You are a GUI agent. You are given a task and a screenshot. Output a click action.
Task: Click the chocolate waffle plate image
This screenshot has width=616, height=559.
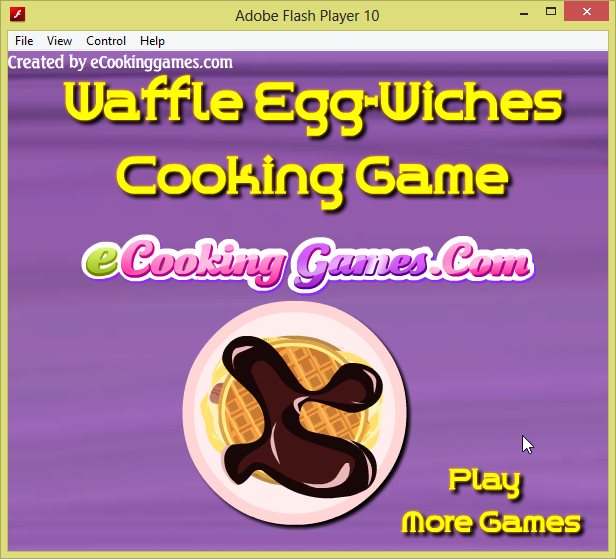click(295, 413)
